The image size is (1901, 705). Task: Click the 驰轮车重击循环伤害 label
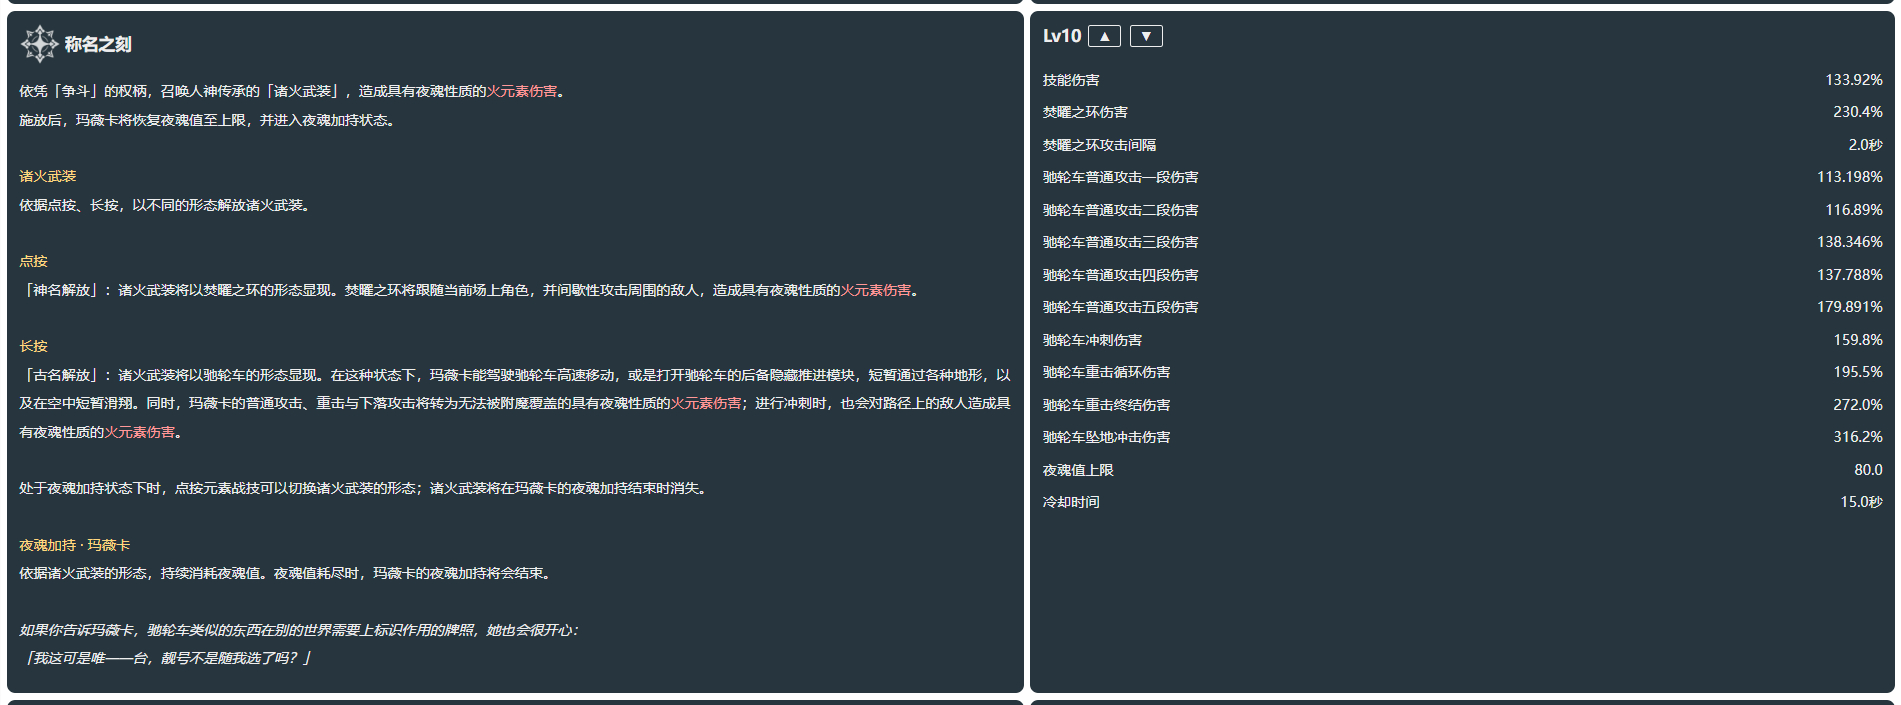(1107, 372)
